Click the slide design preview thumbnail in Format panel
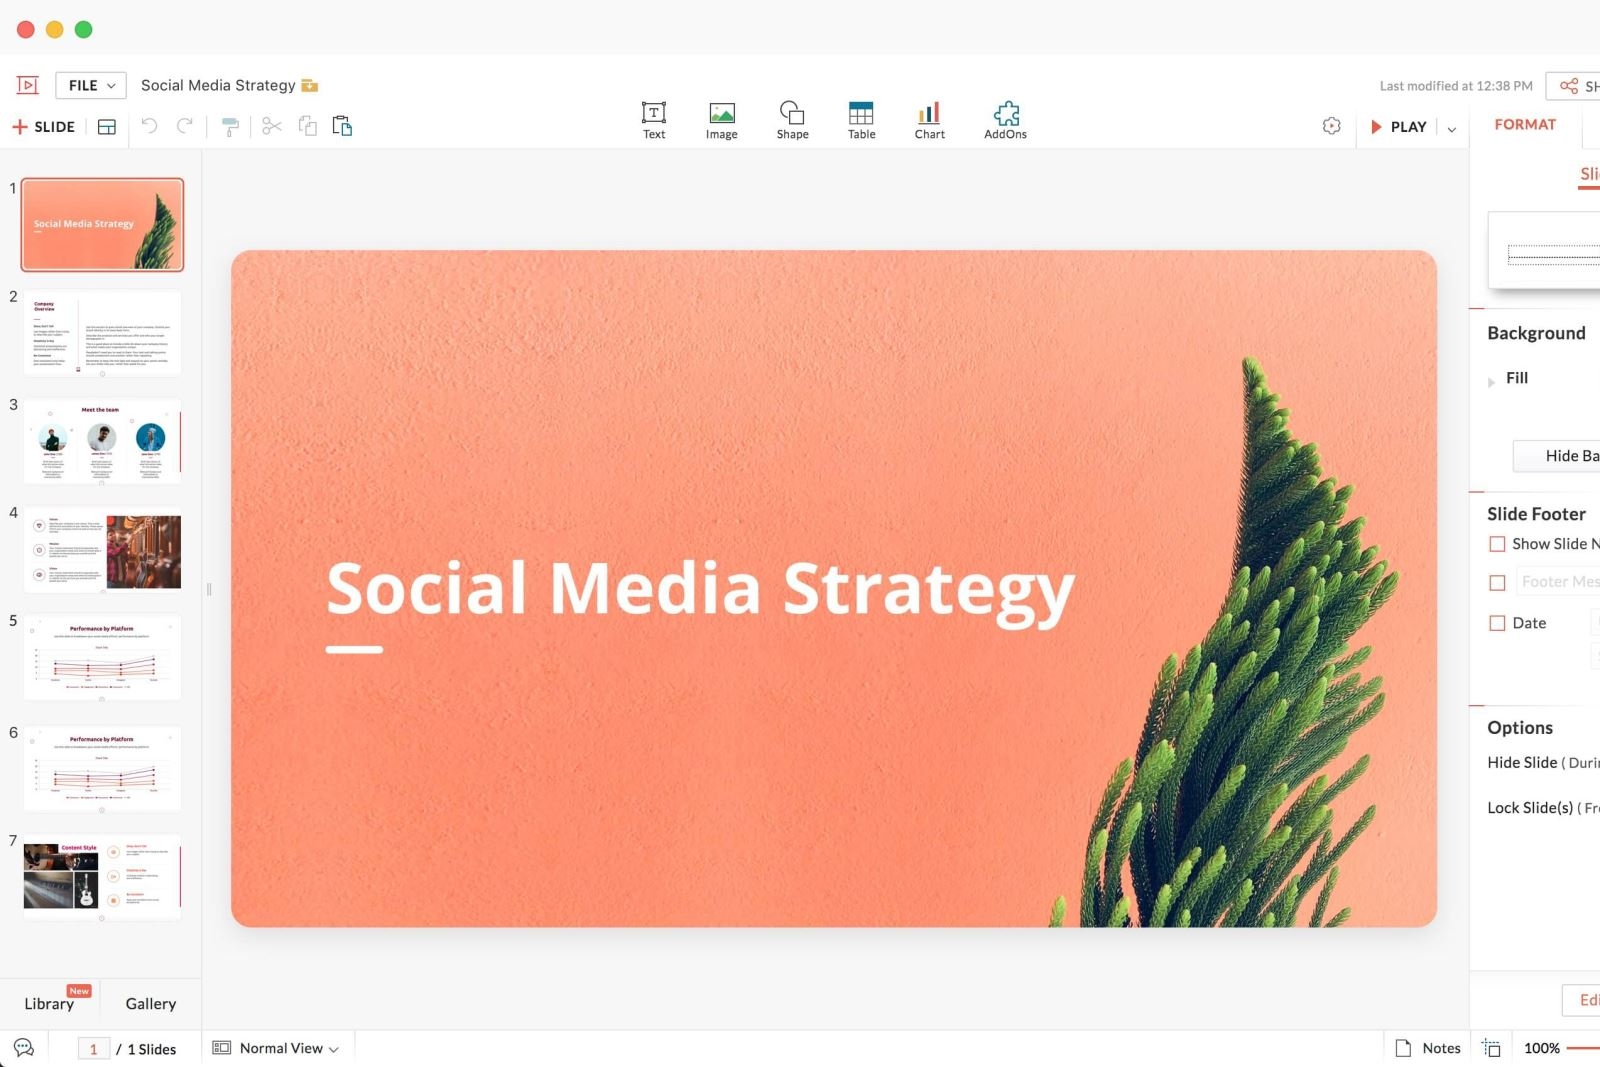The height and width of the screenshot is (1067, 1600). 1545,252
